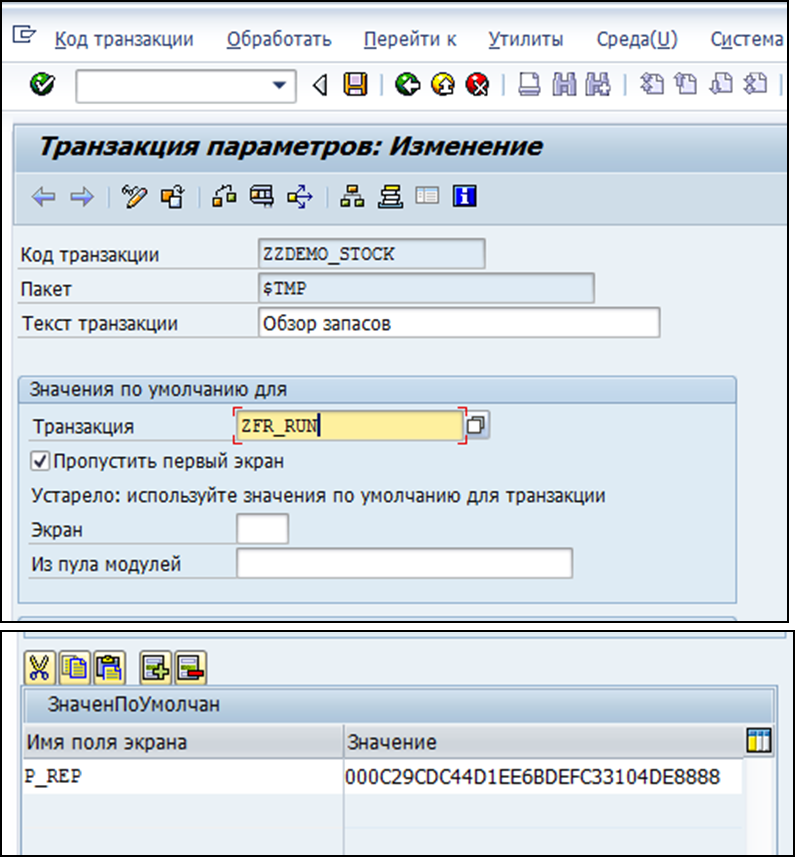Click the Print icon in toolbar
795x857 pixels.
point(530,85)
